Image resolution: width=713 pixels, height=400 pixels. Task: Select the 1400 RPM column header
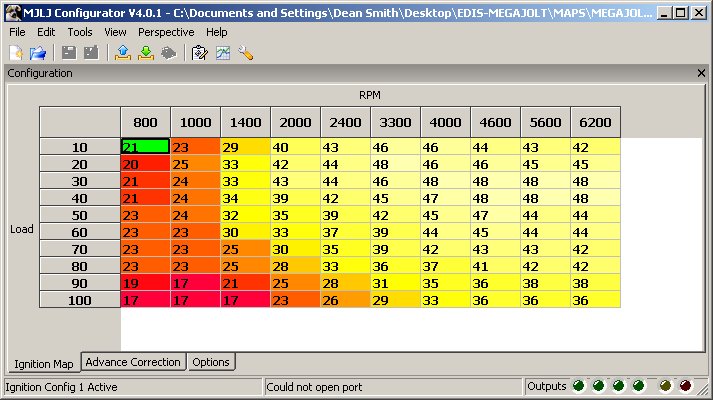(x=246, y=122)
